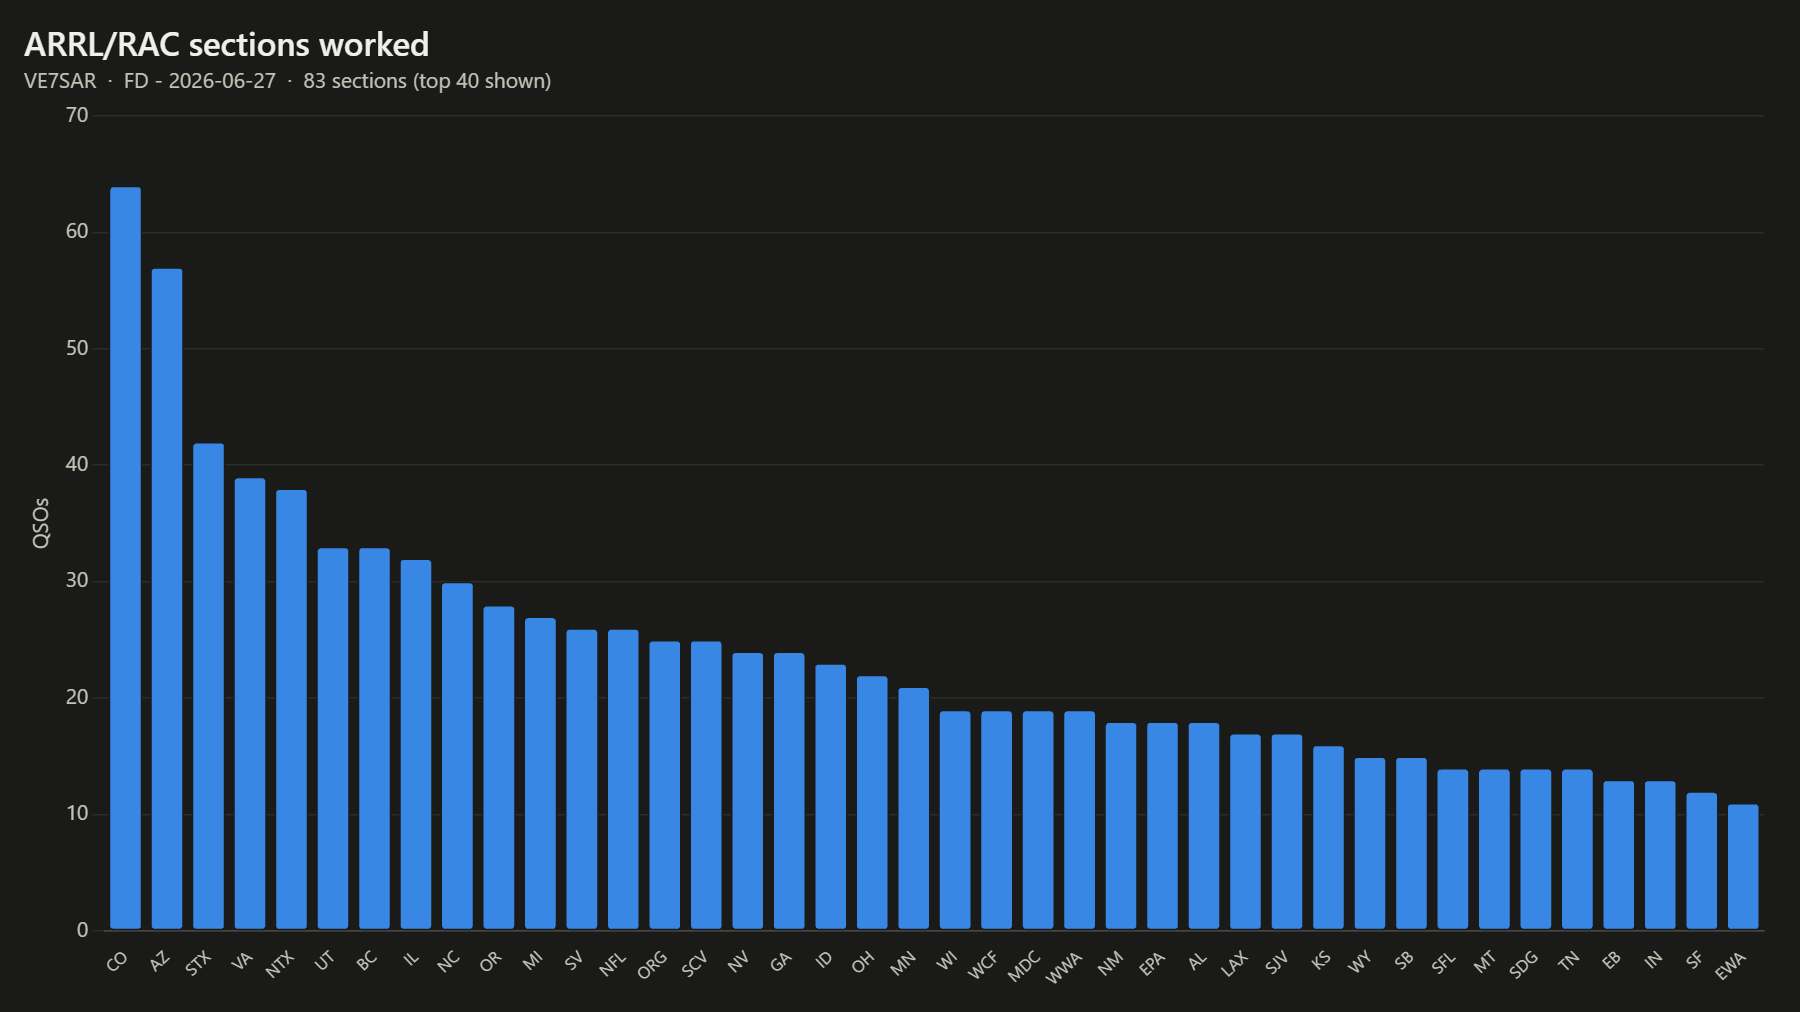Click the NTX bar
Image resolution: width=1800 pixels, height=1012 pixels.
(291, 710)
